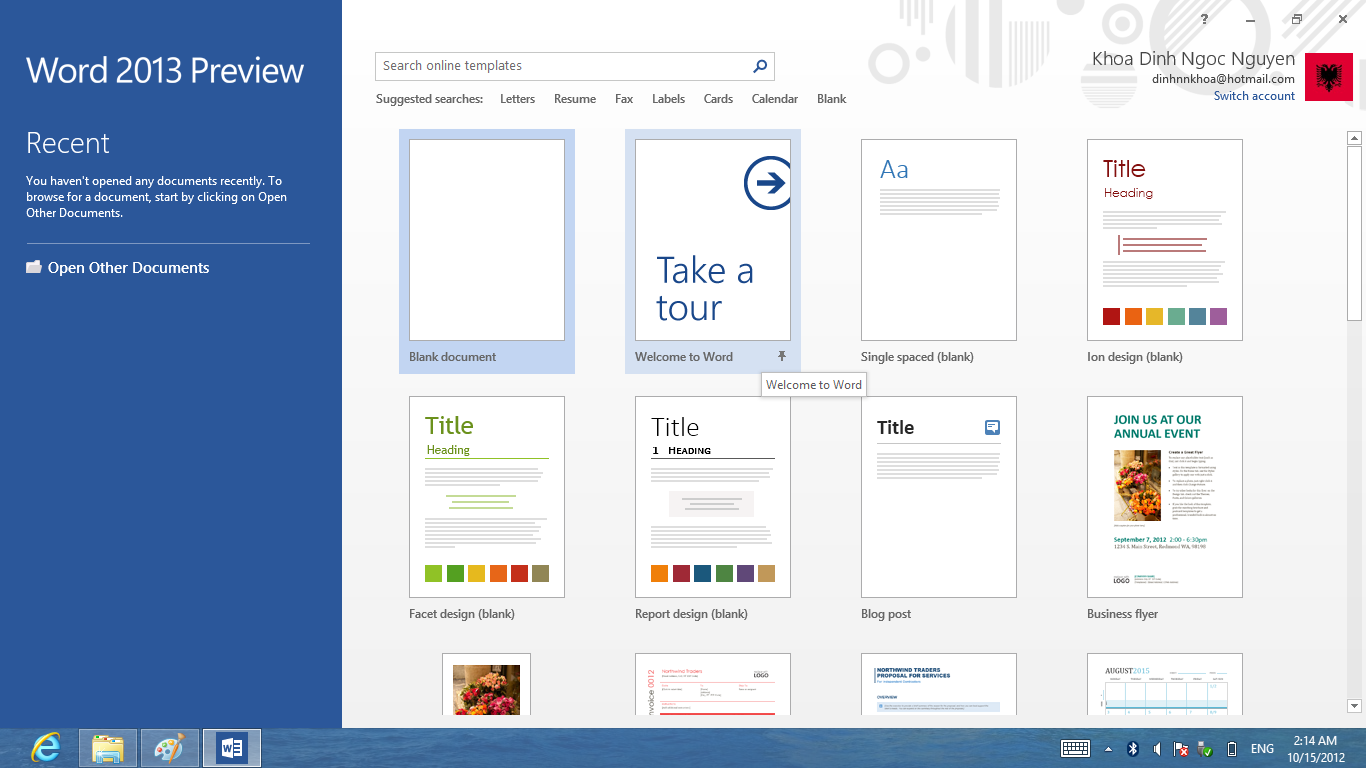Search suggested Calendar templates

(775, 99)
